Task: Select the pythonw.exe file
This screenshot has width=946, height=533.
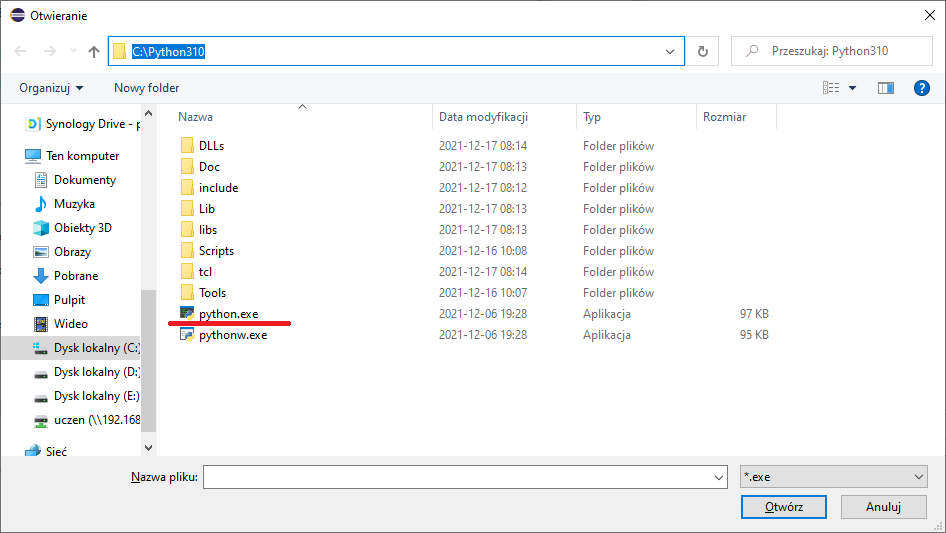Action: 232,335
